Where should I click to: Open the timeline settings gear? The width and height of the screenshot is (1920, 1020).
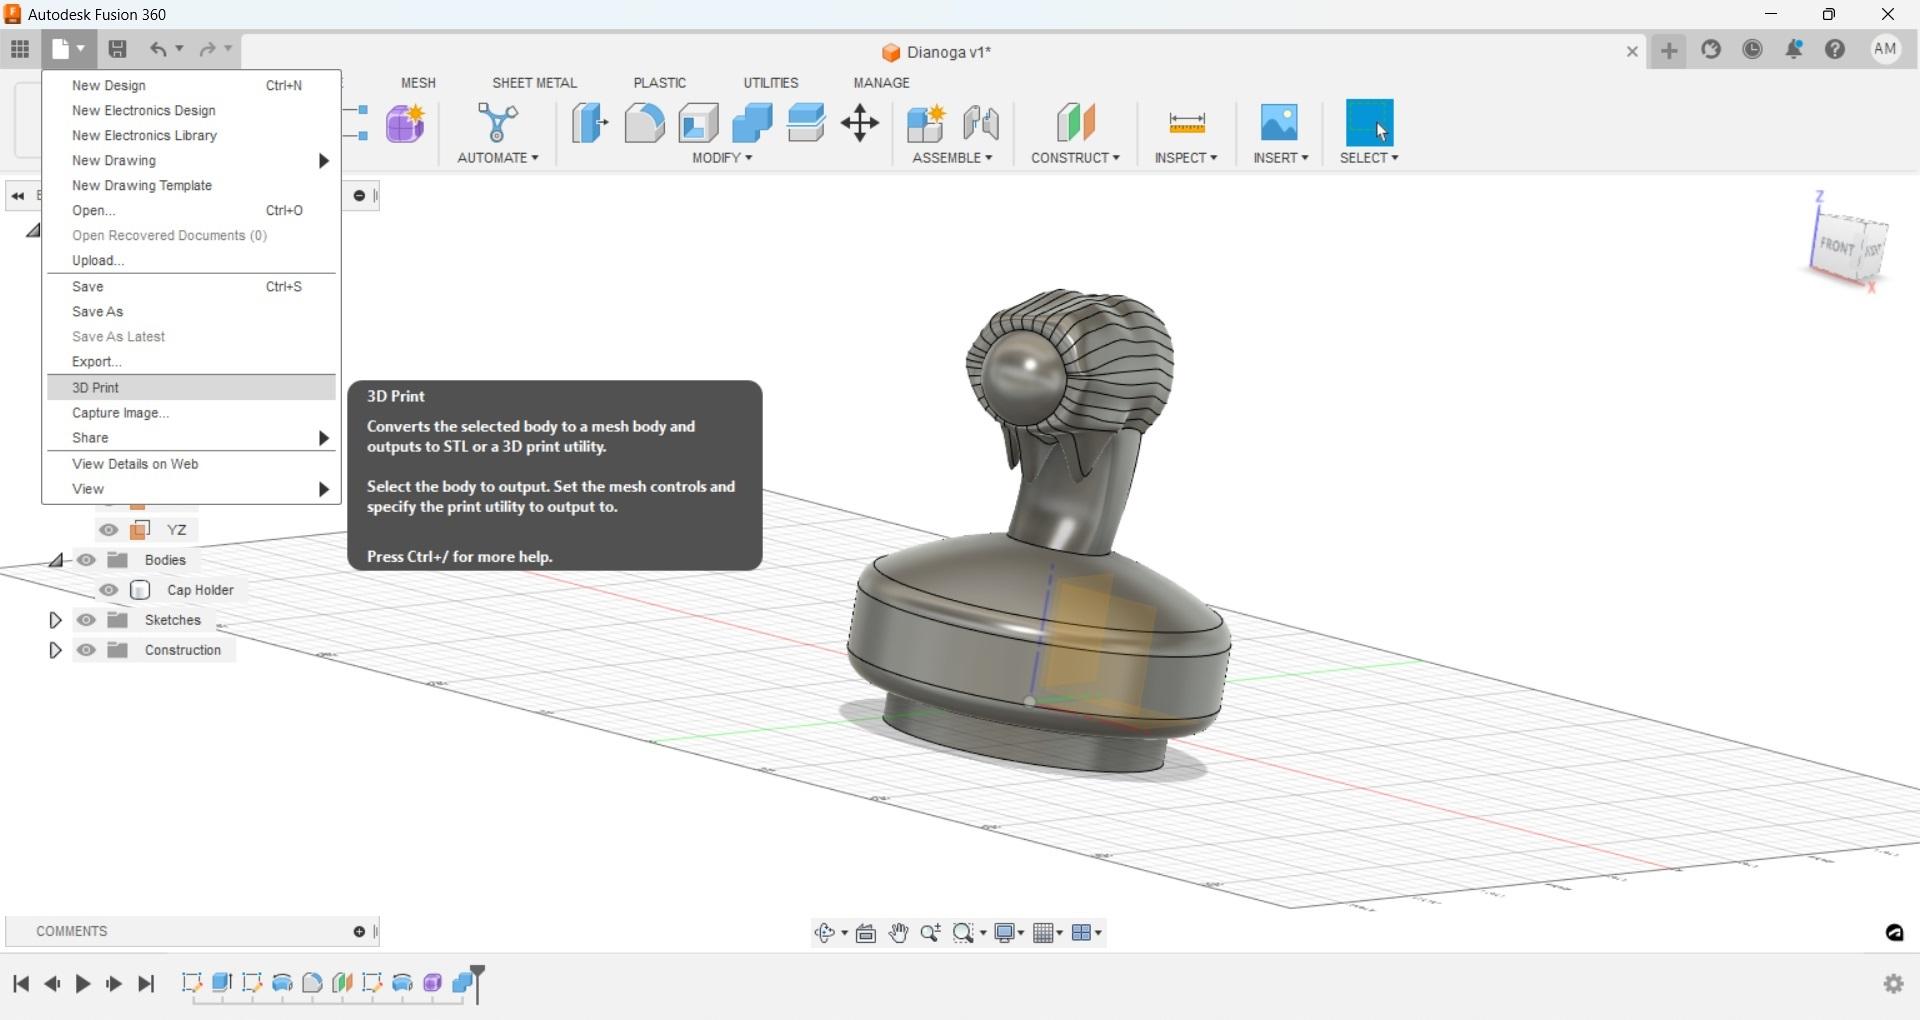click(1893, 984)
